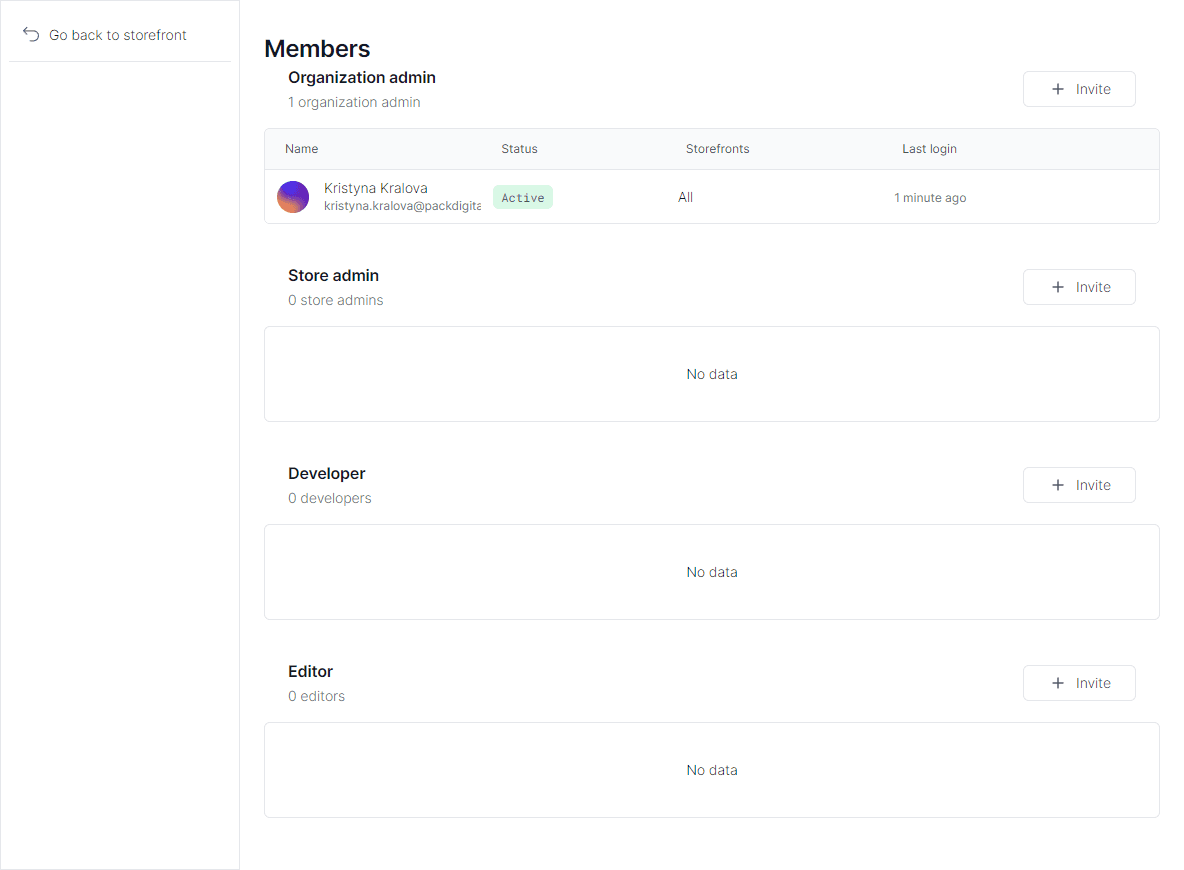Click the Organization admin section title
The height and width of the screenshot is (870, 1184).
[x=362, y=78]
